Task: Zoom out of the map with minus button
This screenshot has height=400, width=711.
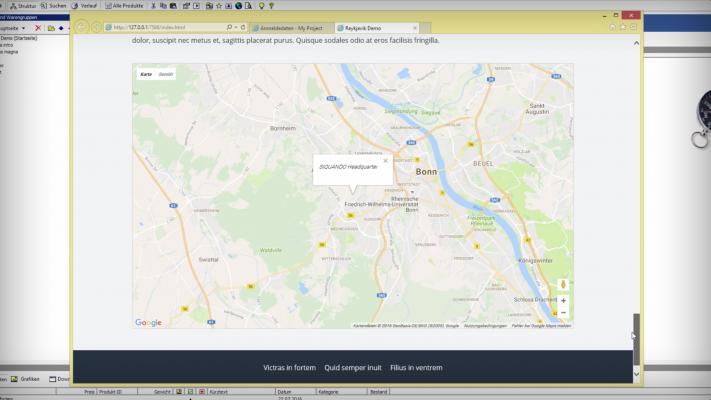Action: tap(563, 313)
